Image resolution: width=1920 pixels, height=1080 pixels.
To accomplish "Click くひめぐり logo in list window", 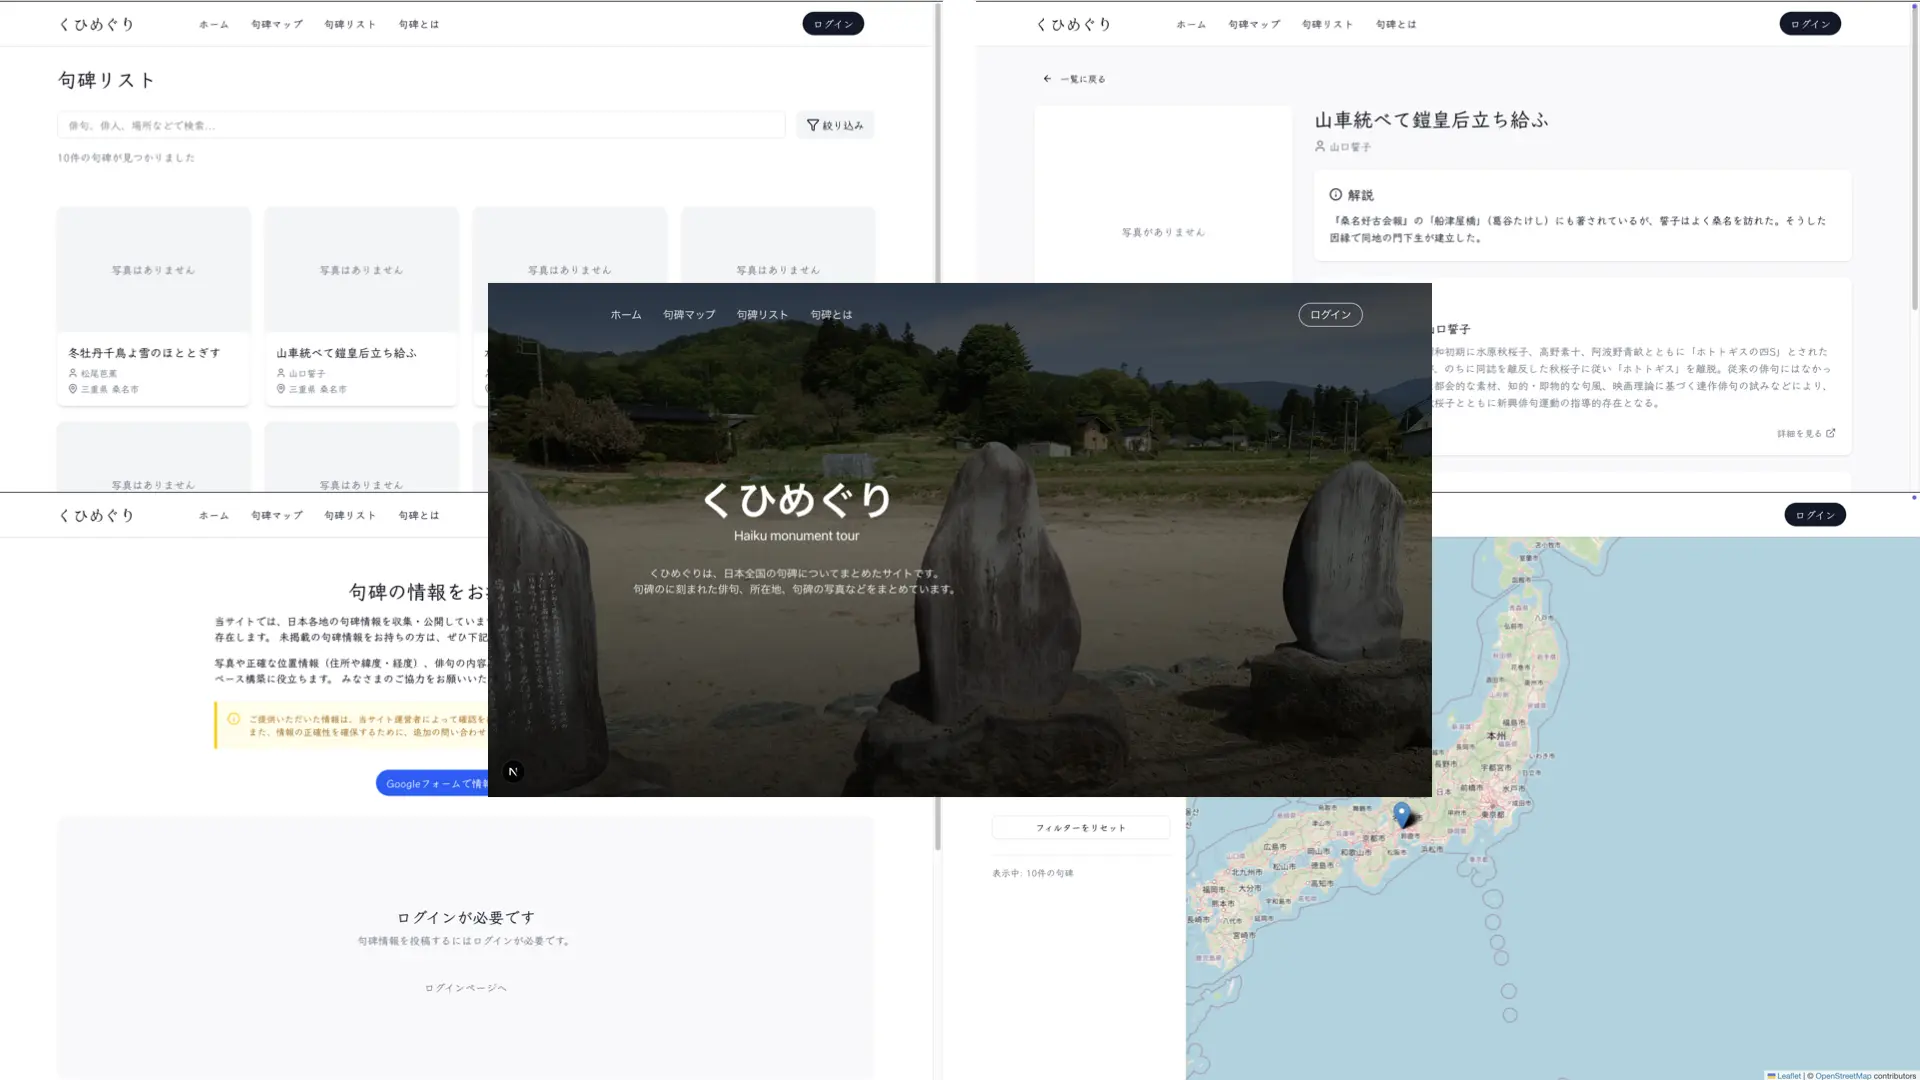I will (x=96, y=24).
